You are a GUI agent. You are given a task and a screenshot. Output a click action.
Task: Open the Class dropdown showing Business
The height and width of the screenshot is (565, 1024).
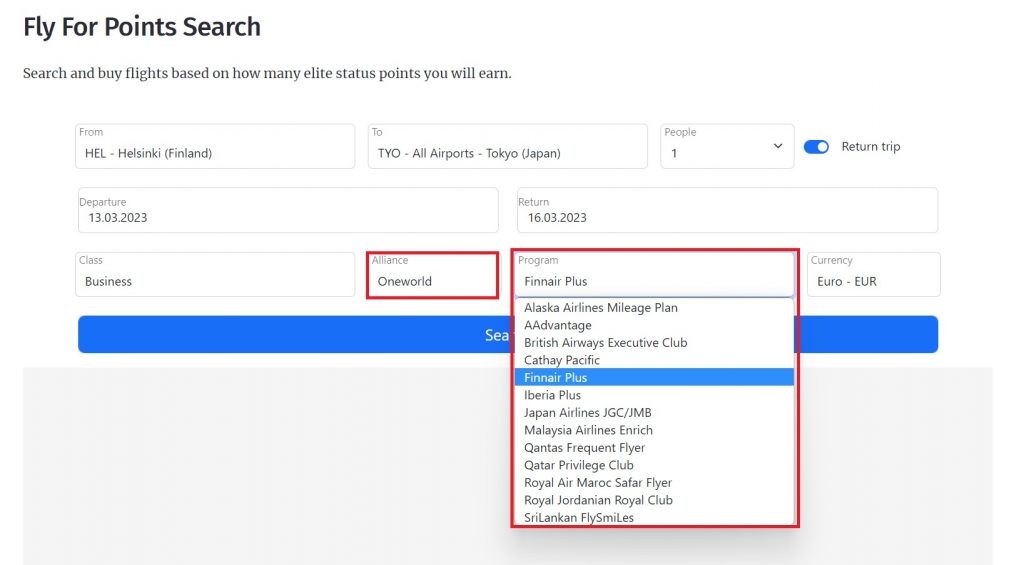tap(215, 274)
